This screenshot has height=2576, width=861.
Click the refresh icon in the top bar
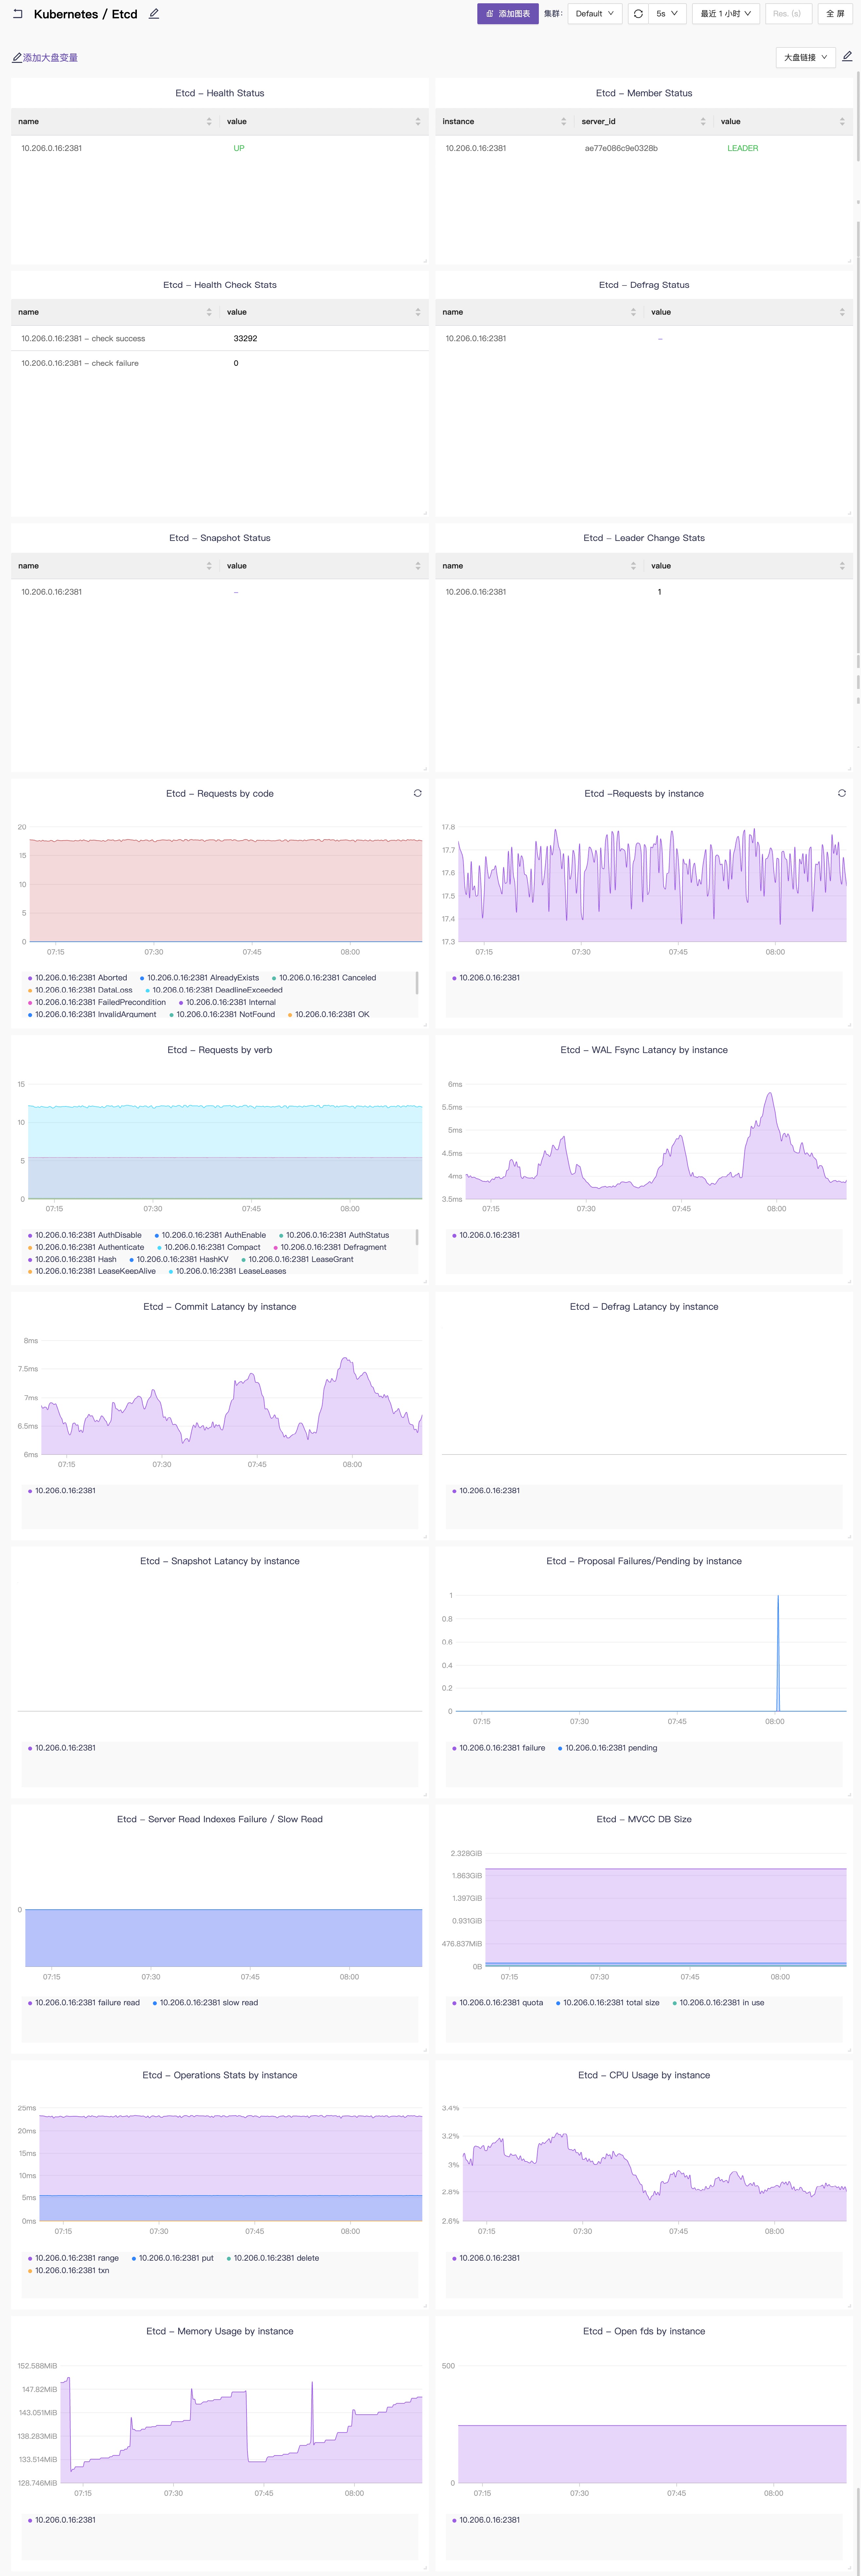click(638, 14)
